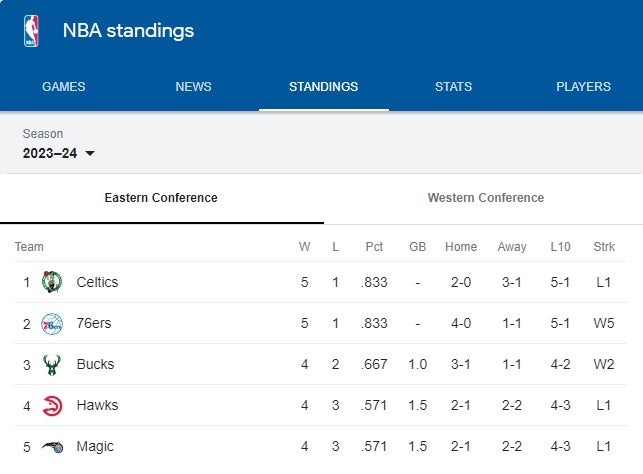Select the Standings tab

(x=323, y=87)
